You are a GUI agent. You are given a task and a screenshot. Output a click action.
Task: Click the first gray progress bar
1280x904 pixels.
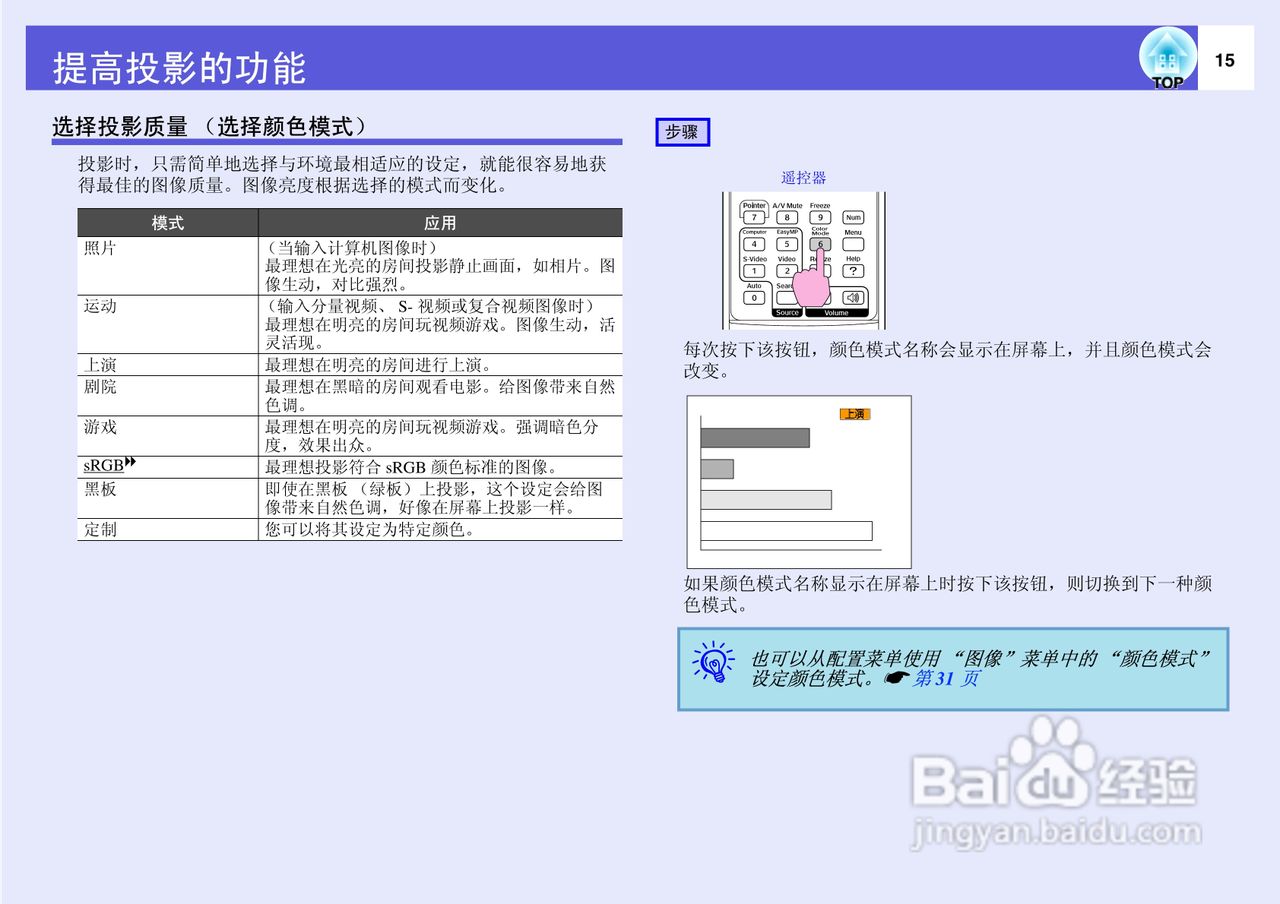[754, 437]
